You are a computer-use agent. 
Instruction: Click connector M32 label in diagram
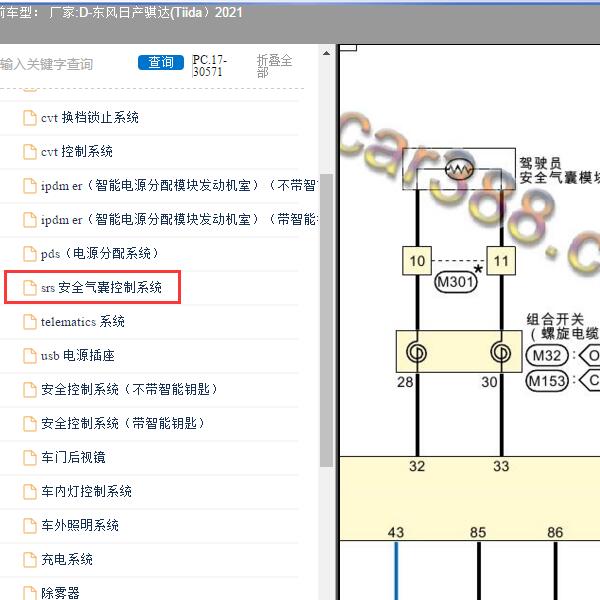click(547, 356)
